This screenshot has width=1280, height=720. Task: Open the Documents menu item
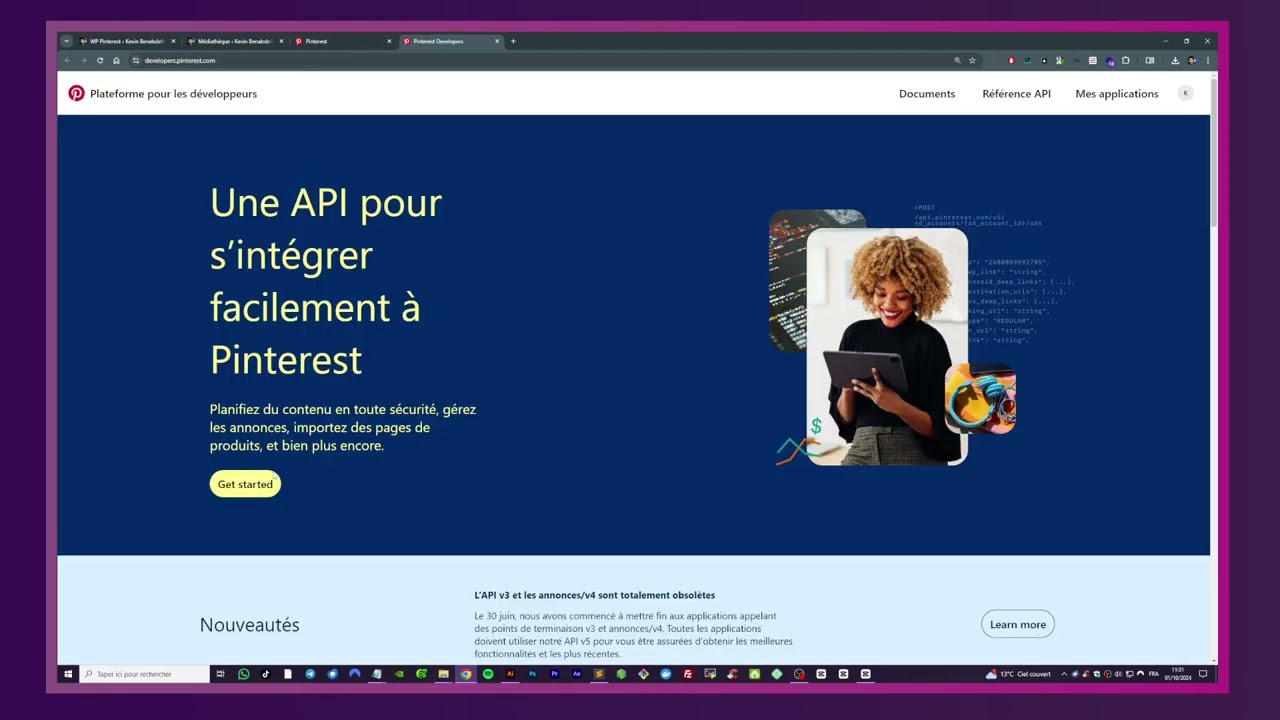coord(927,93)
